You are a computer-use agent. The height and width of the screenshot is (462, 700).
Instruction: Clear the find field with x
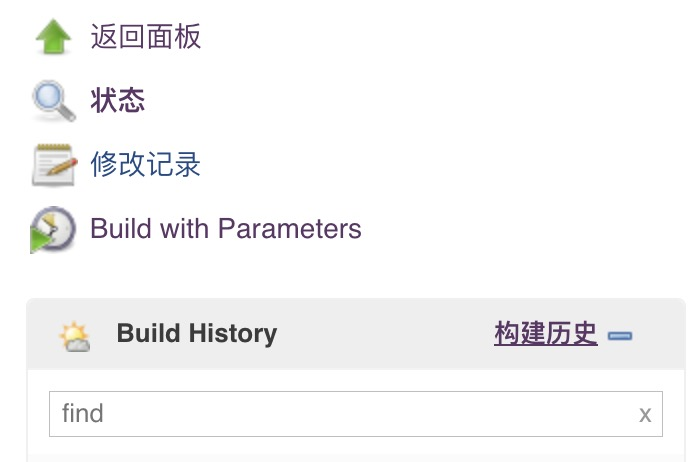645,415
